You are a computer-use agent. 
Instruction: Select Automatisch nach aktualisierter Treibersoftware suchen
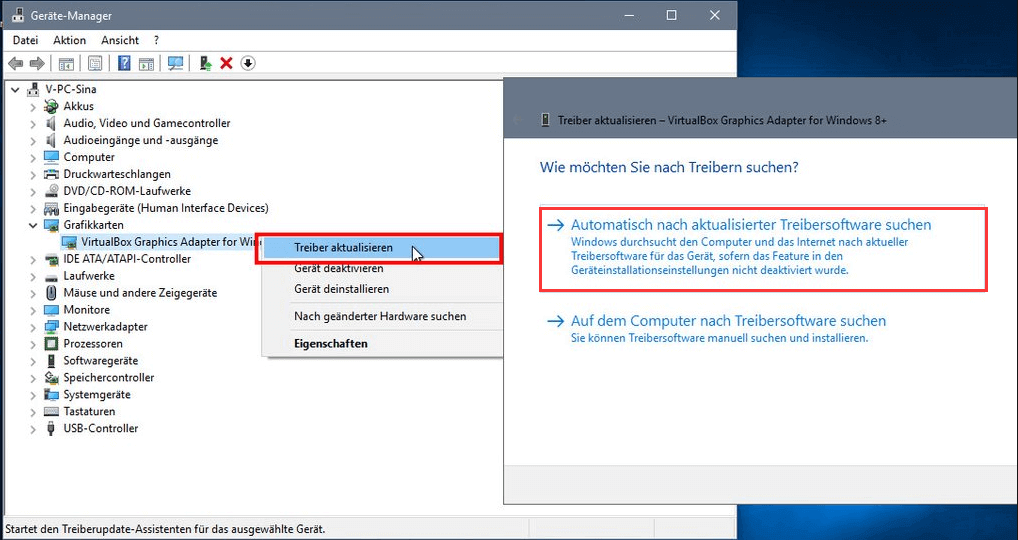(763, 249)
